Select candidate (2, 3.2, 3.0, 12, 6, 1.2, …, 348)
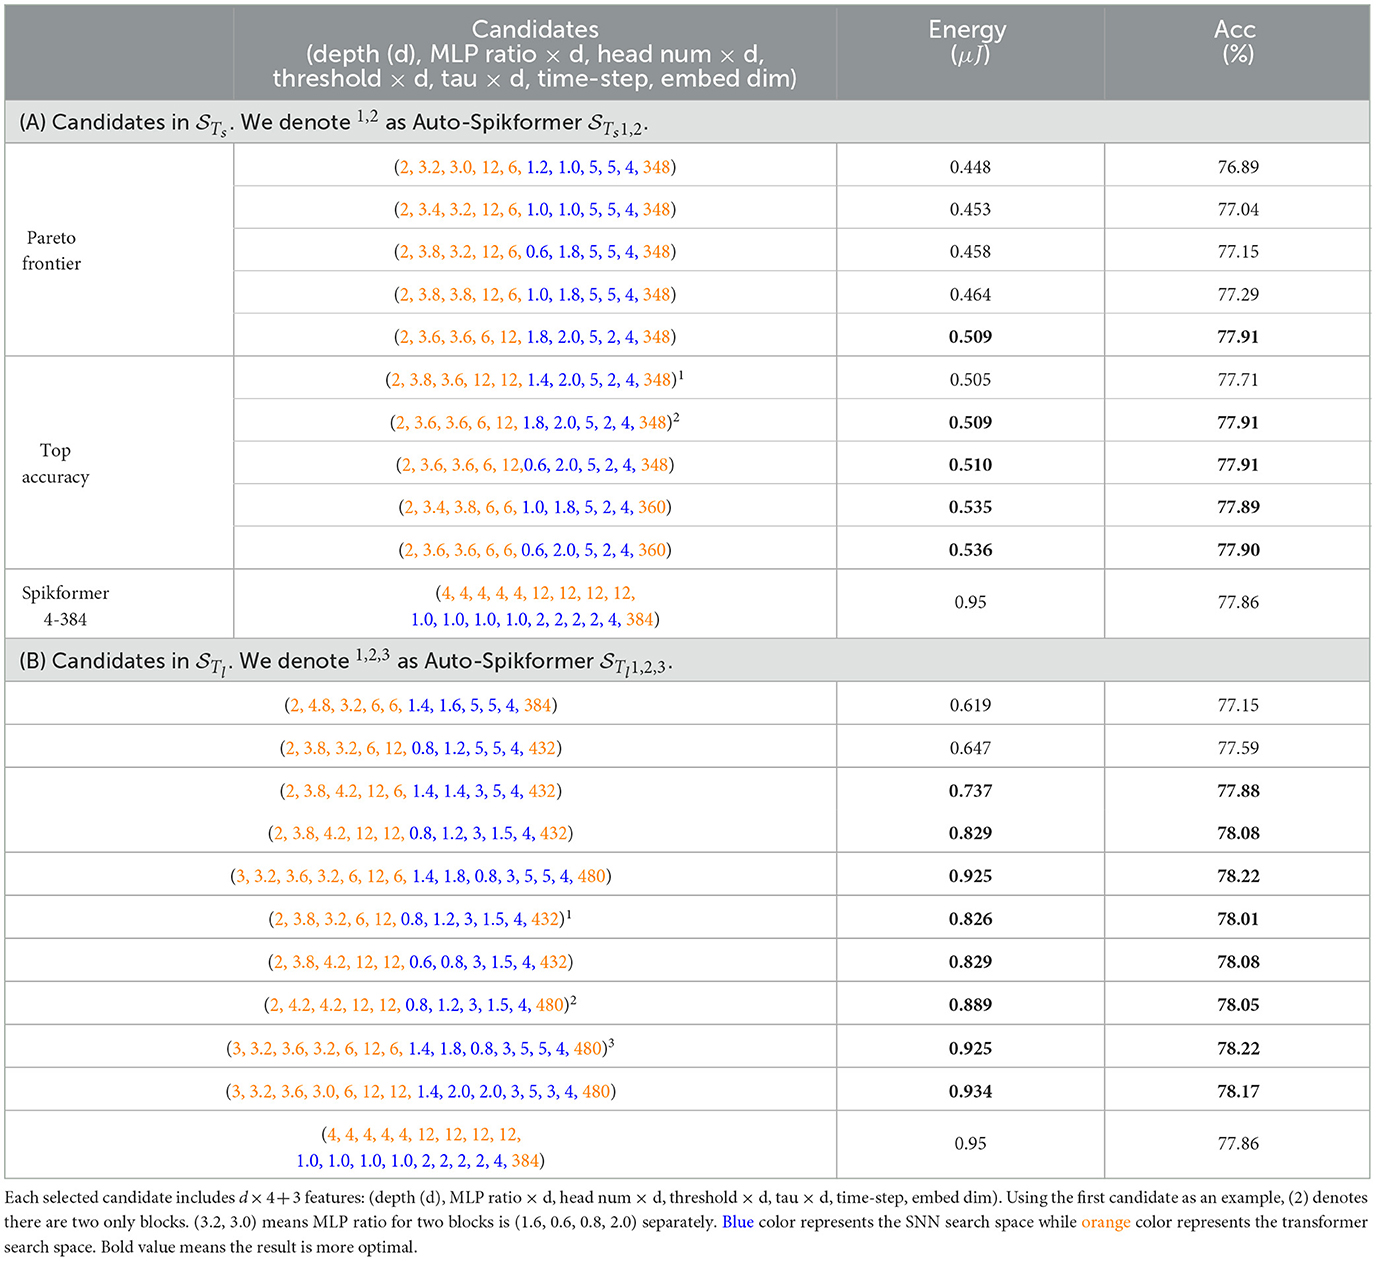This screenshot has height=1261, width=1377. point(535,167)
